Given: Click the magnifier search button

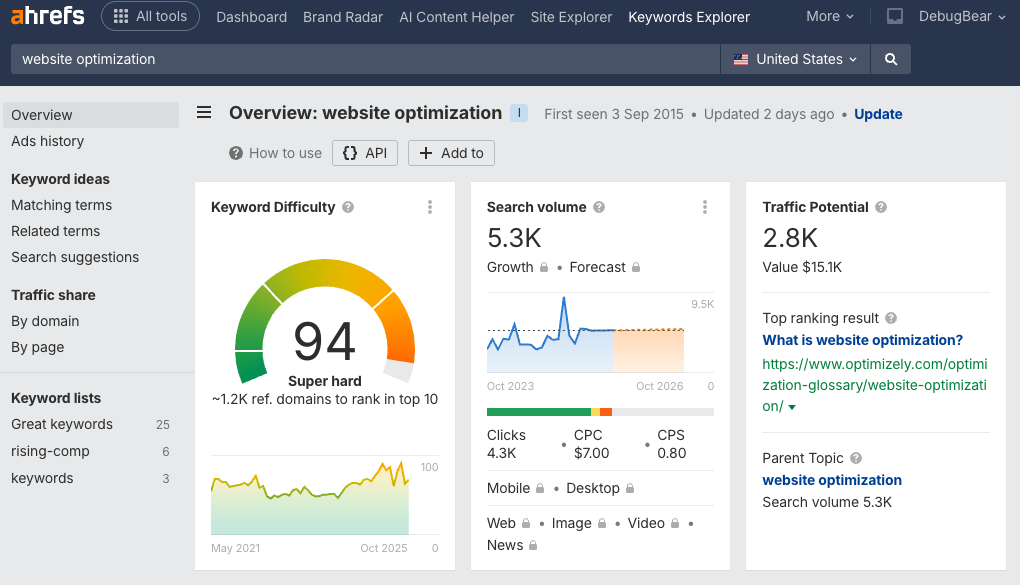Looking at the screenshot, I should [x=890, y=59].
